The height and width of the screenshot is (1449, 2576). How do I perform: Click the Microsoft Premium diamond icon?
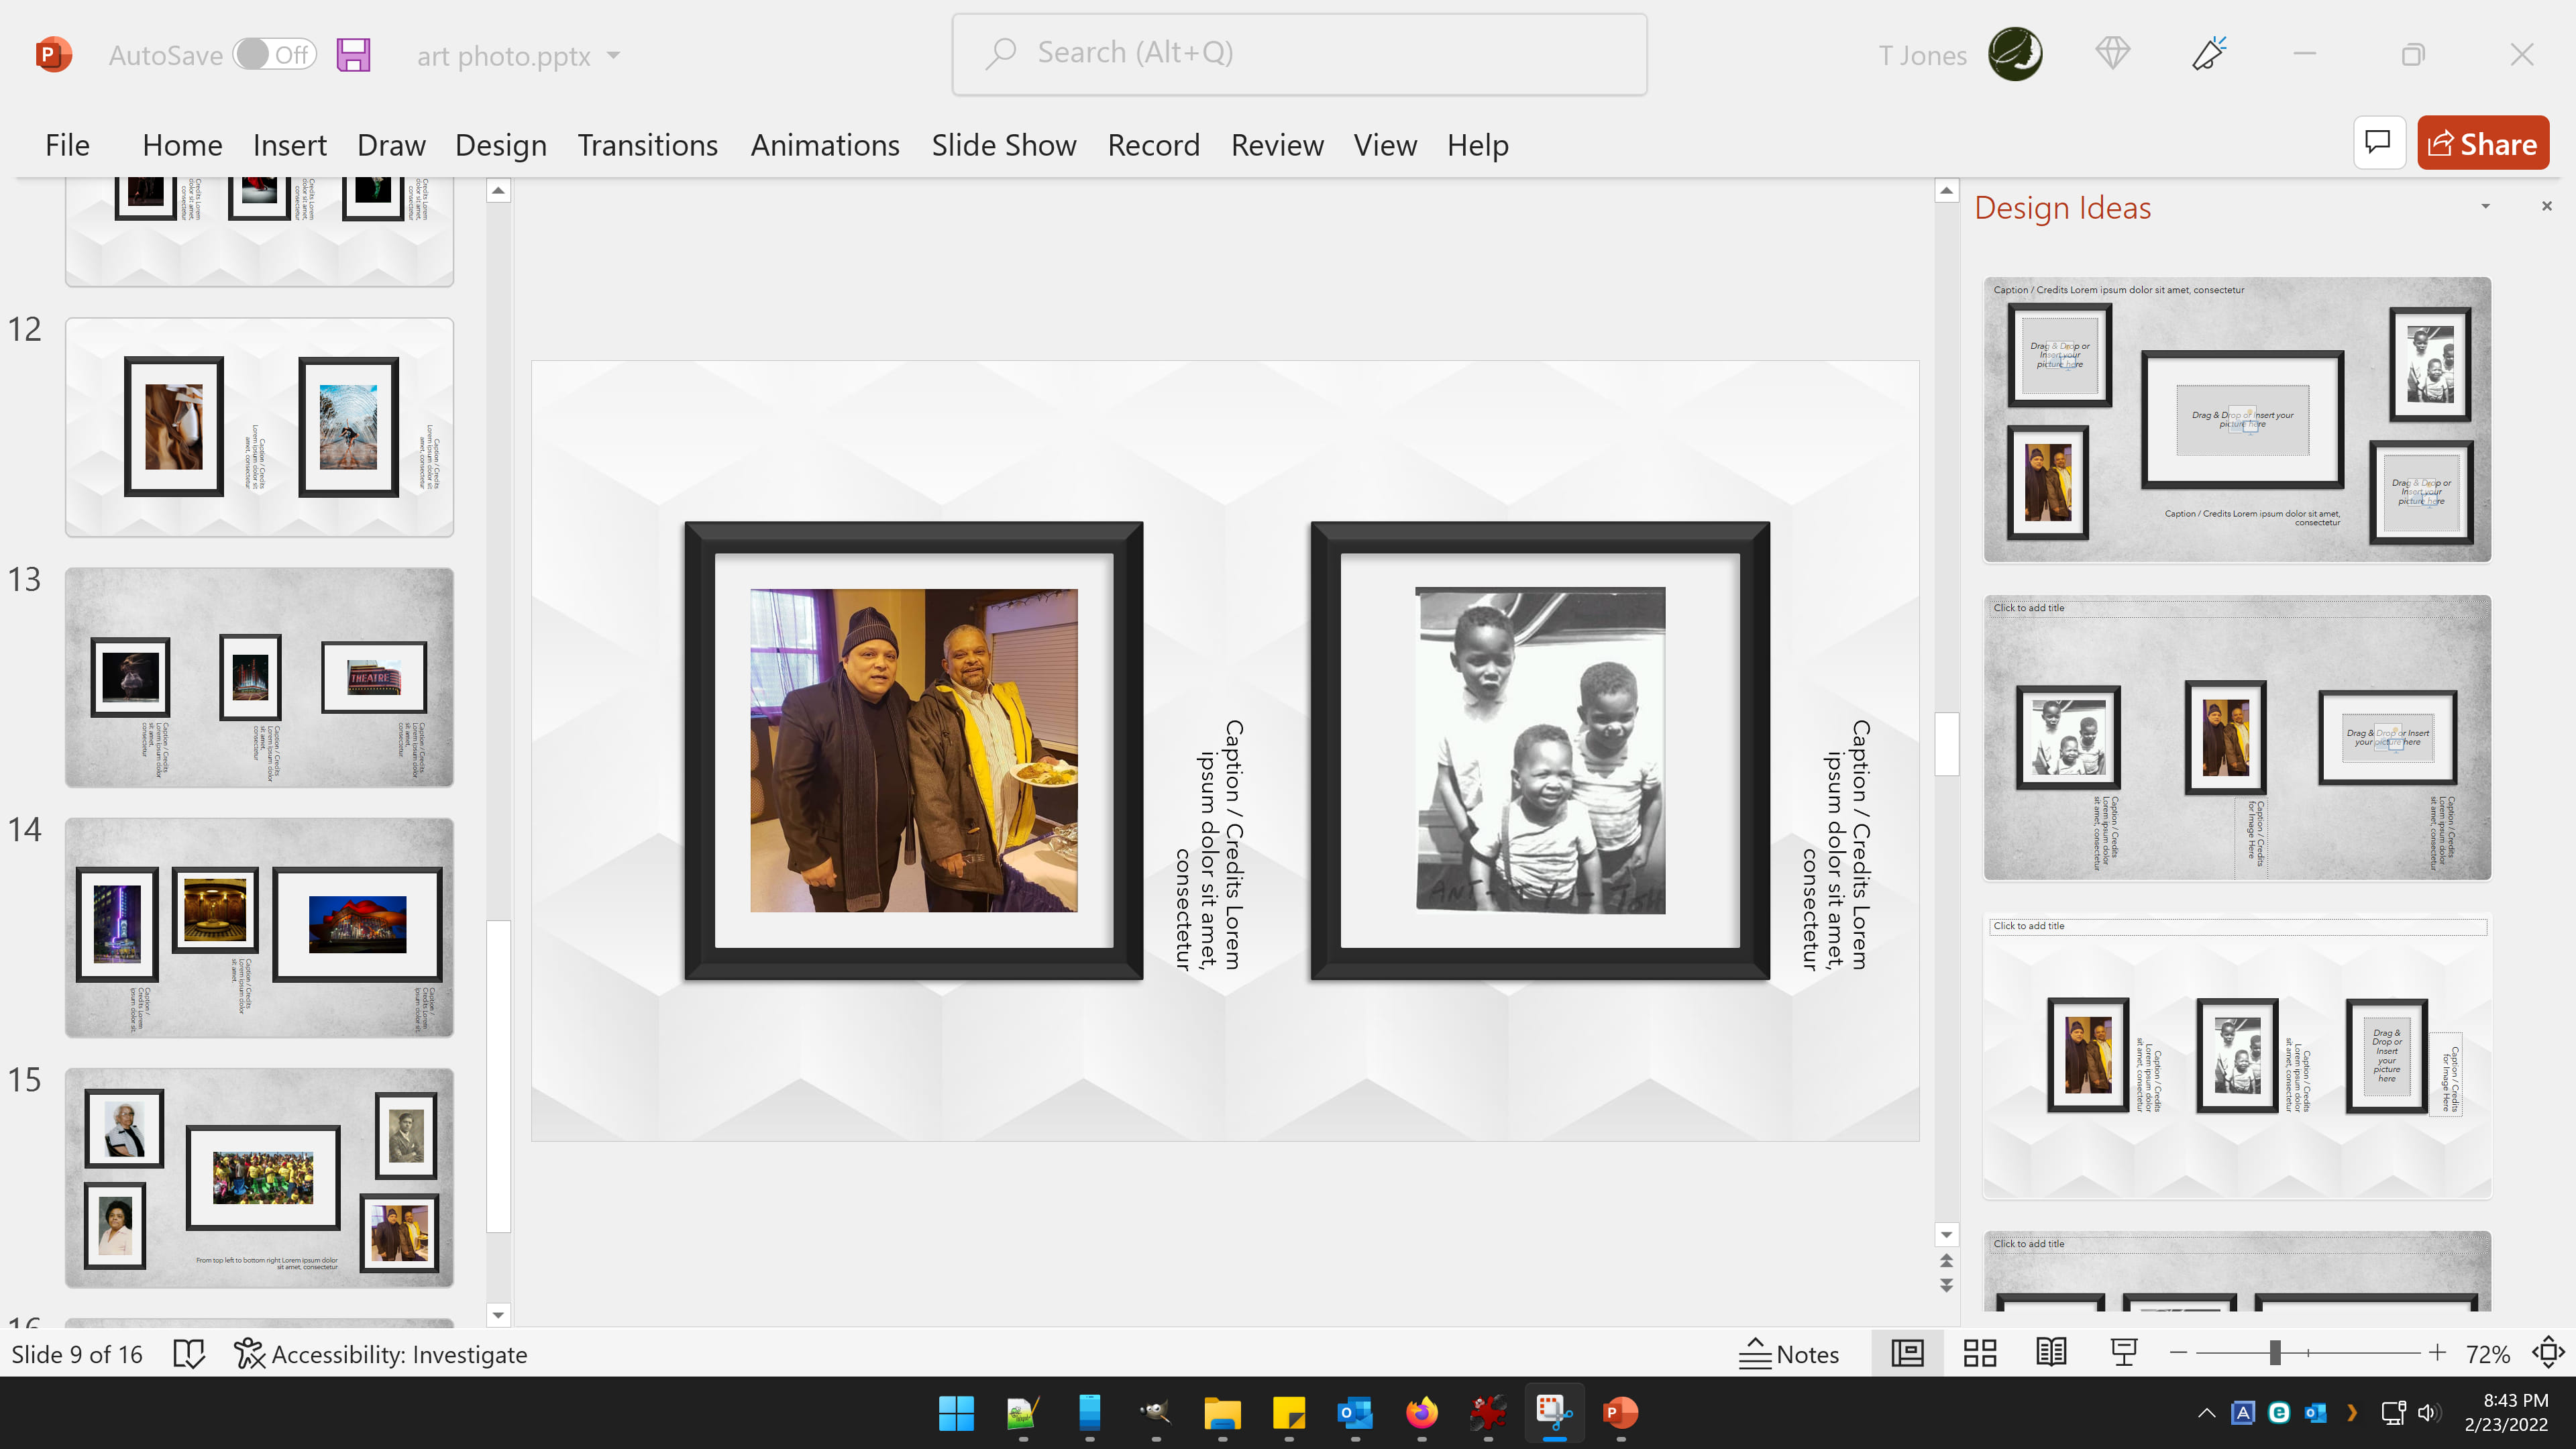[2112, 54]
